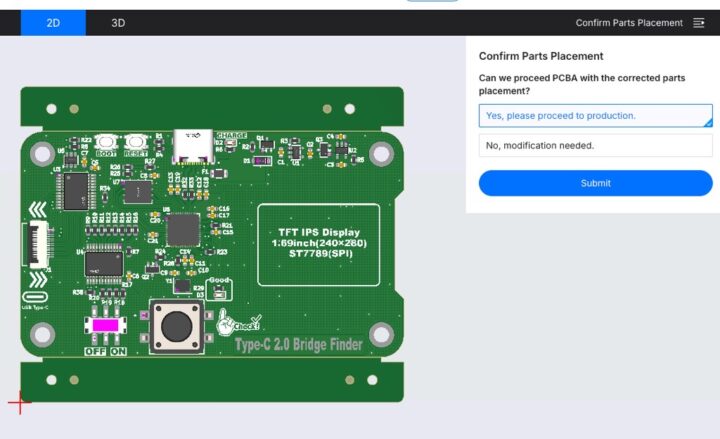Click the BOOT button on the board

point(105,146)
